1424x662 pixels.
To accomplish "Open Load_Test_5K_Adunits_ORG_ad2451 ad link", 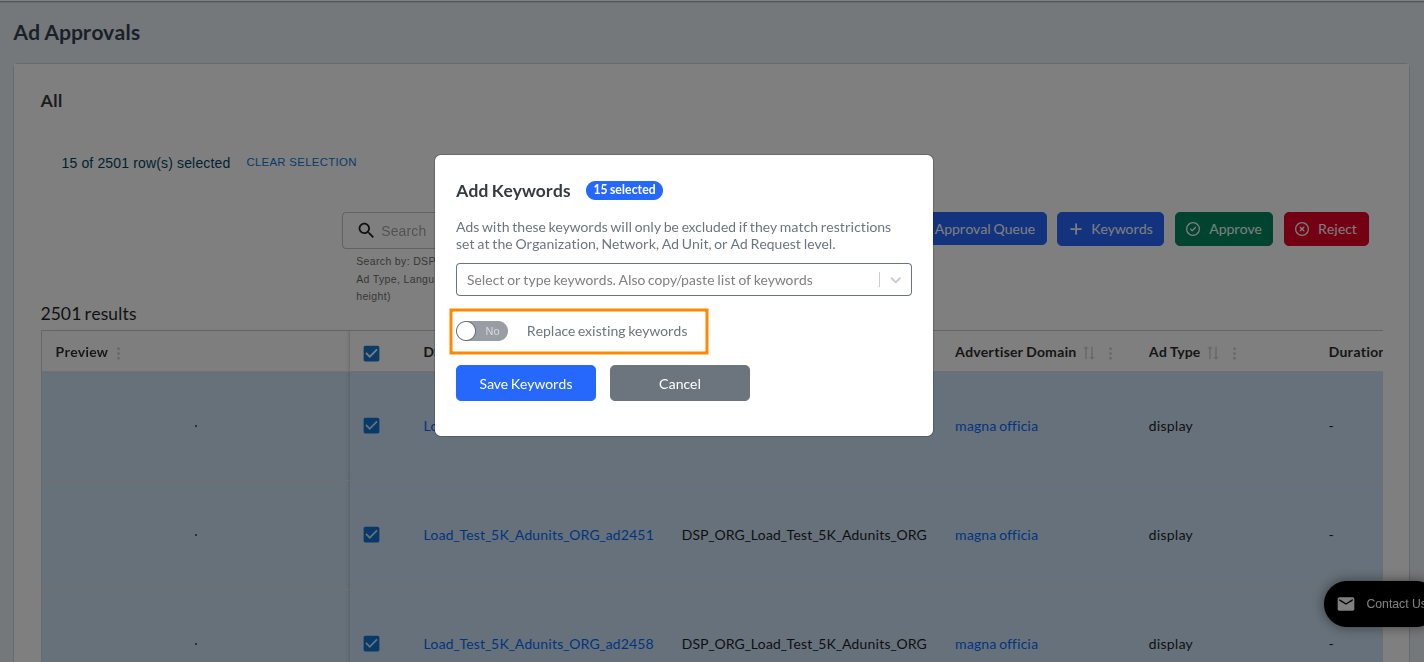I will pyautogui.click(x=539, y=535).
